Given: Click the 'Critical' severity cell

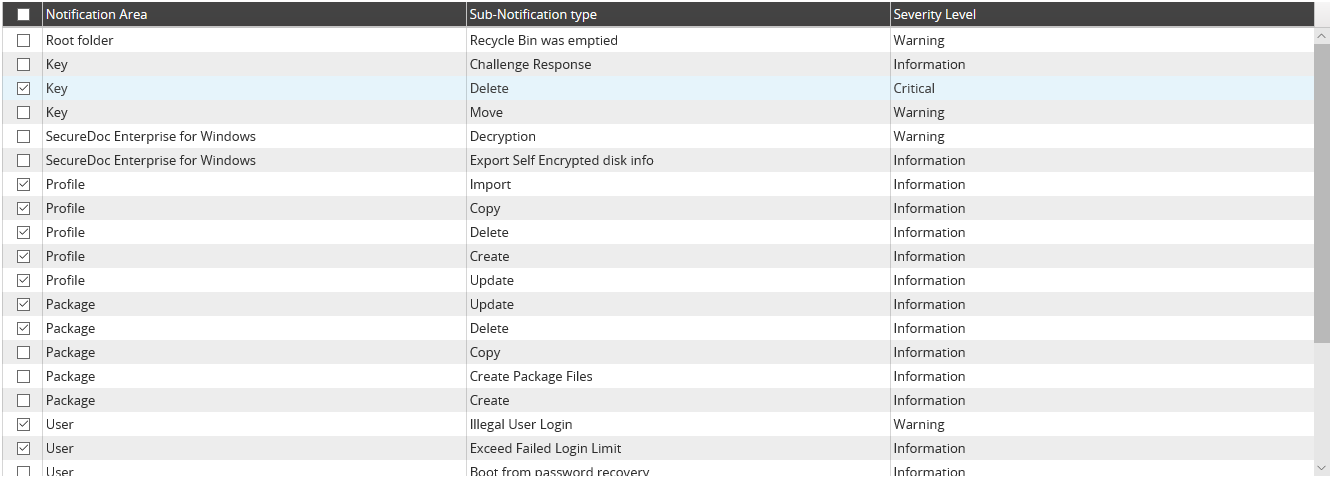Looking at the screenshot, I should click(1102, 89).
